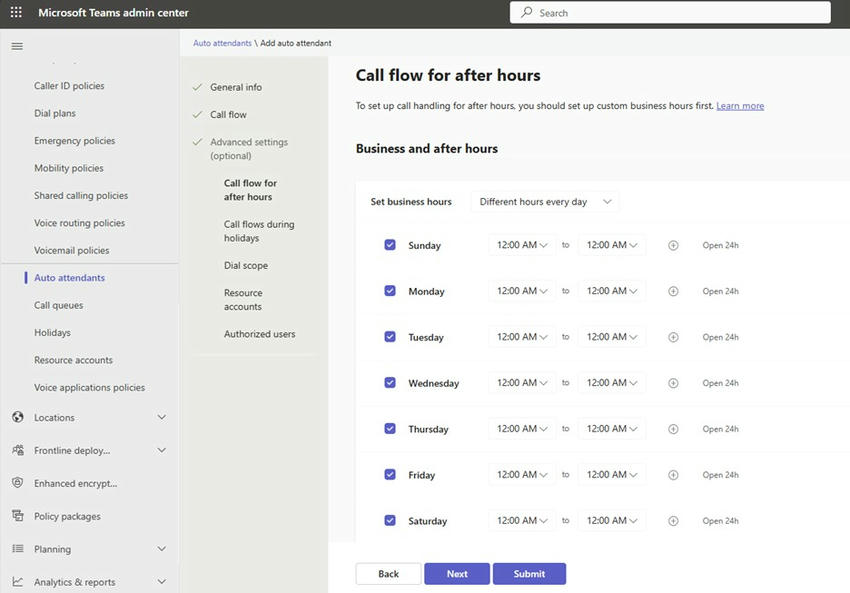Viewport: 850px width, 593px height.
Task: Uncheck the Monday checkbox
Action: click(390, 291)
